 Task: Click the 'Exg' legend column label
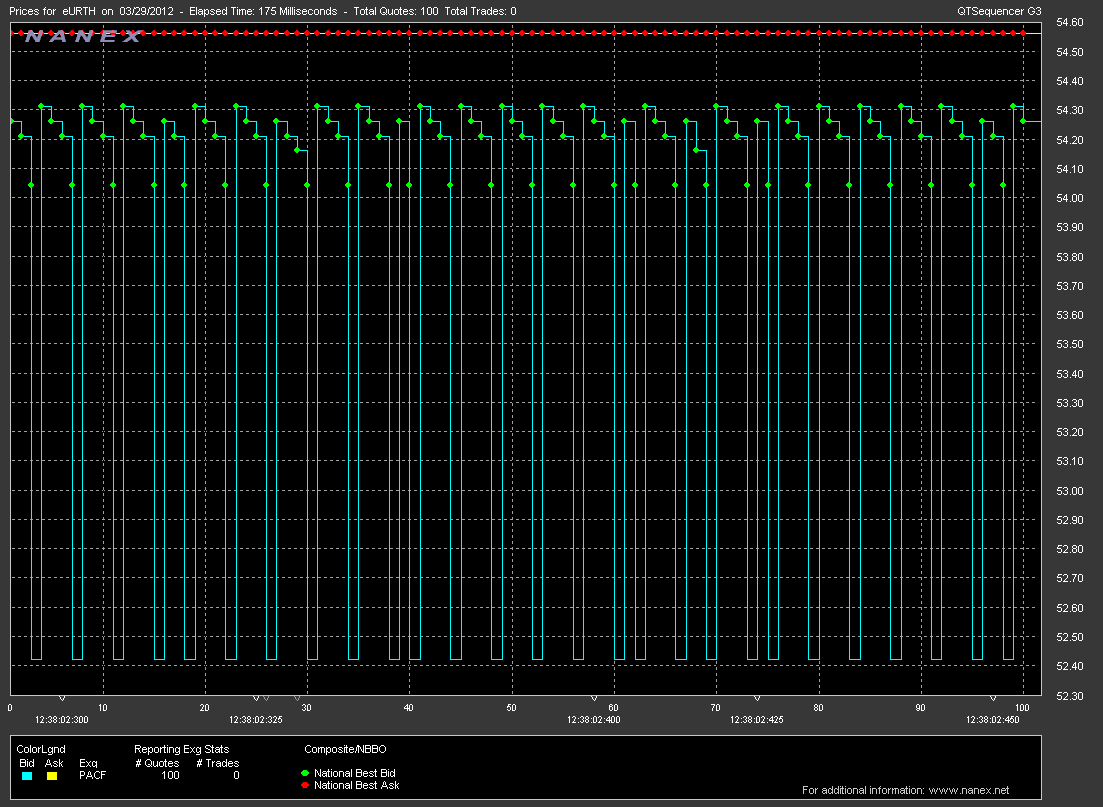[x=88, y=763]
